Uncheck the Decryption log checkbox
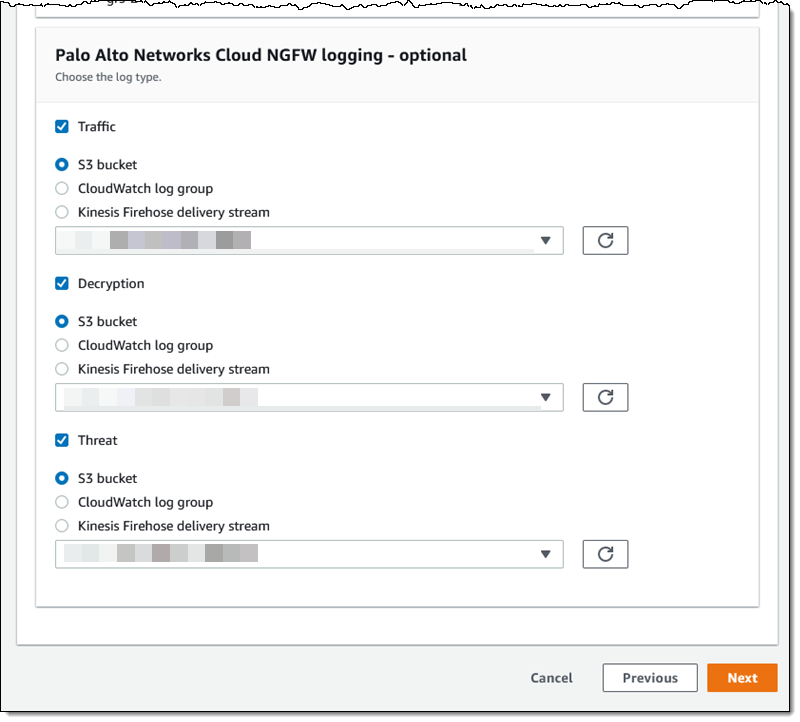This screenshot has width=800, height=722. click(62, 283)
